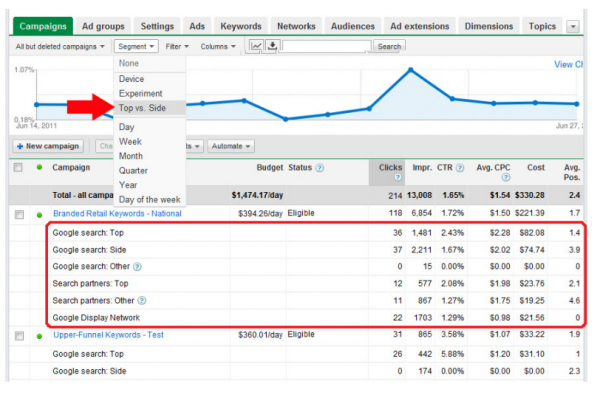Viewport: 600px width, 398px height.
Task: Open Branded Retail Keywords - National link
Action: click(x=117, y=214)
